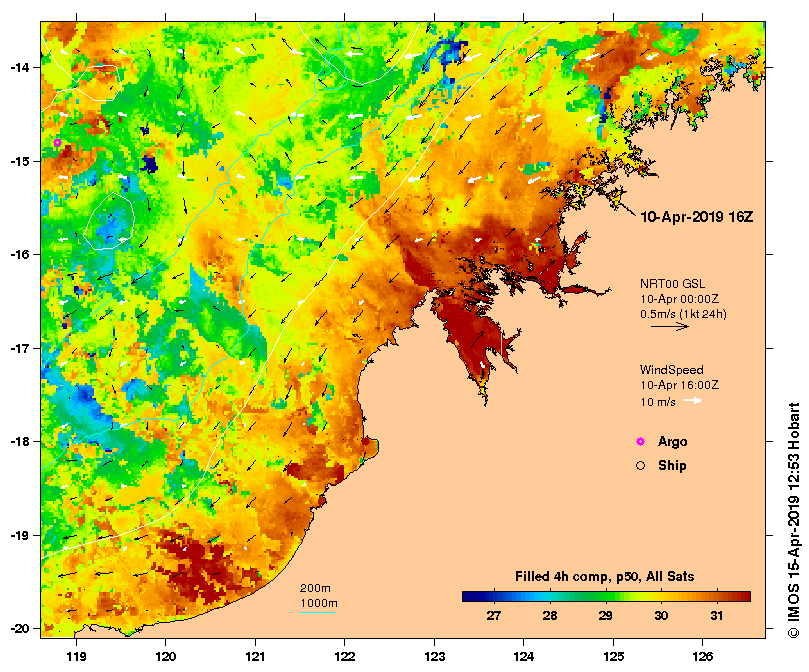Click the latitude label -19

[20, 535]
